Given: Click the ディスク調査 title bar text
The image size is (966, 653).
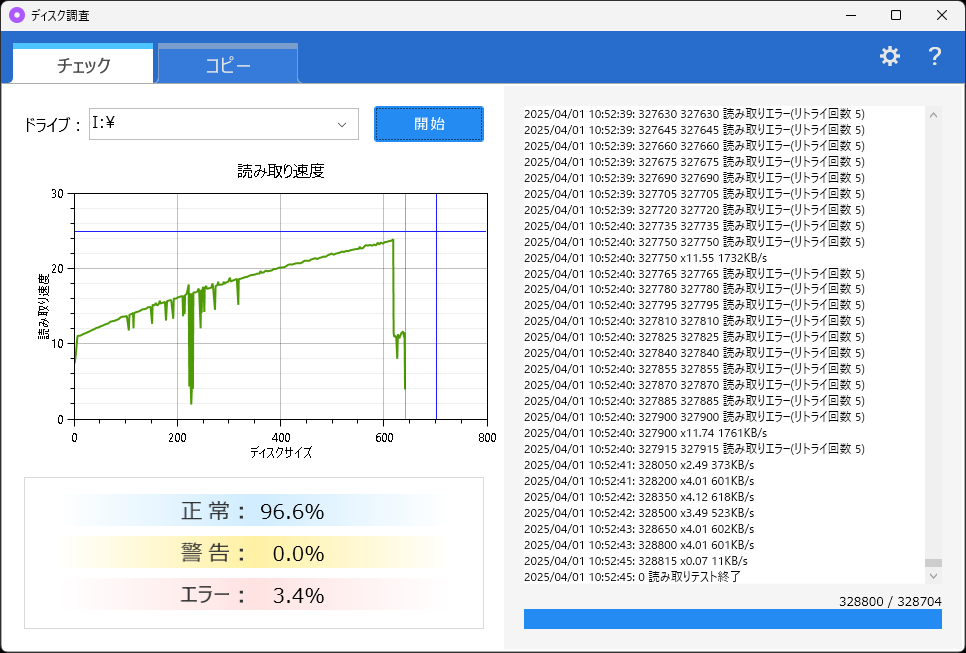Looking at the screenshot, I should tap(60, 15).
